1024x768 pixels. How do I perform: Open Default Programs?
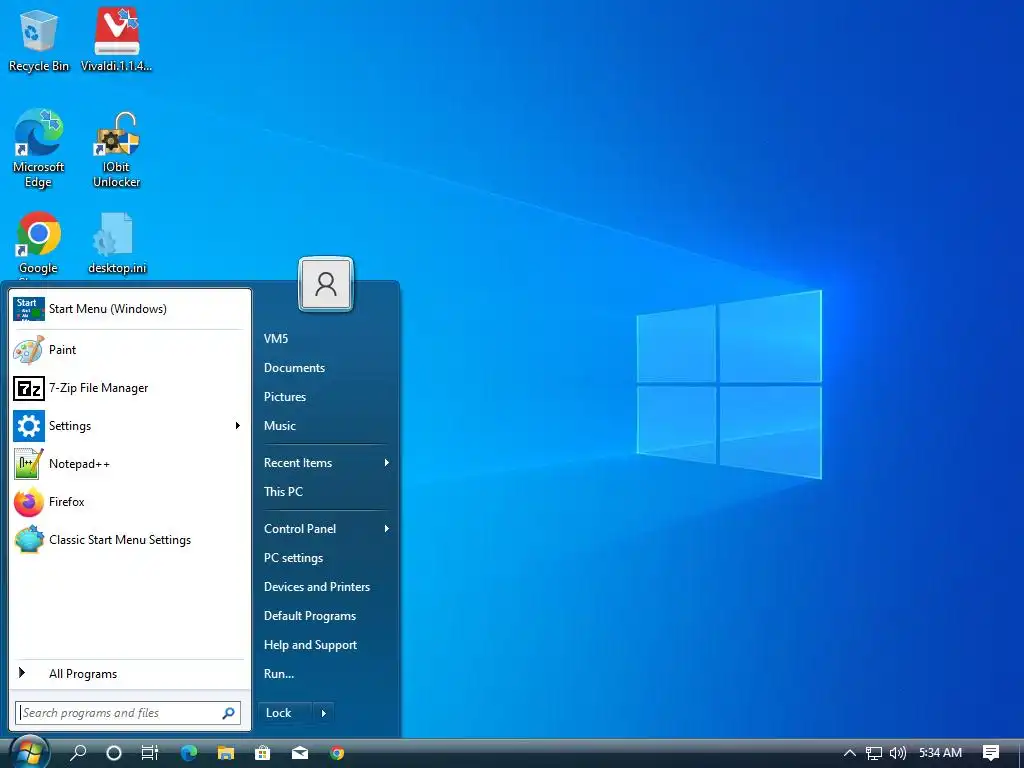310,616
